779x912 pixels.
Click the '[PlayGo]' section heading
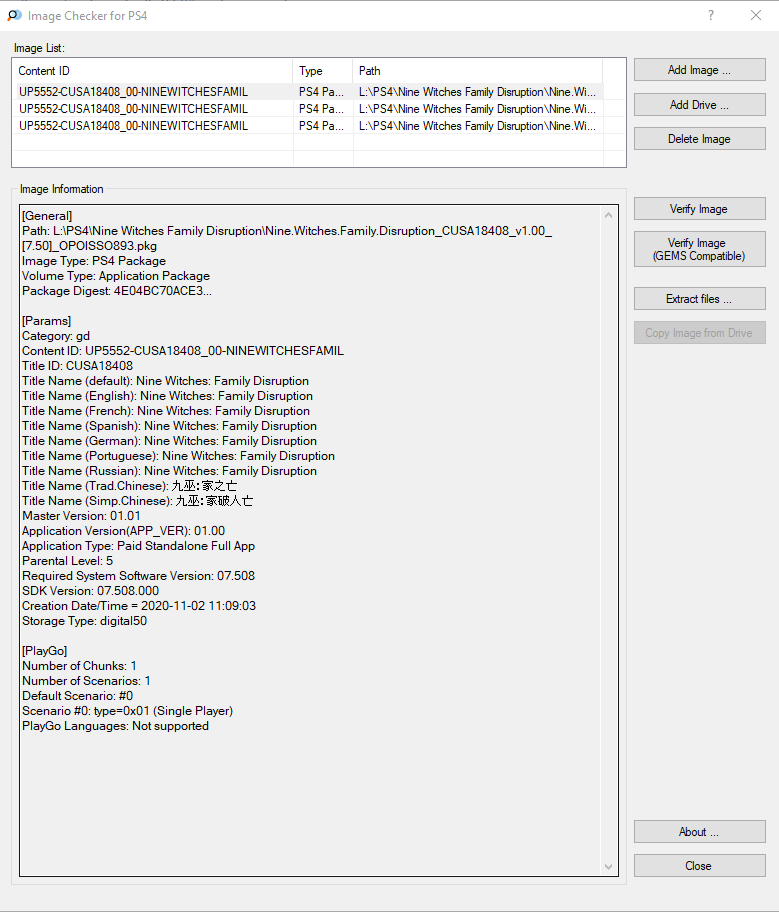45,651
